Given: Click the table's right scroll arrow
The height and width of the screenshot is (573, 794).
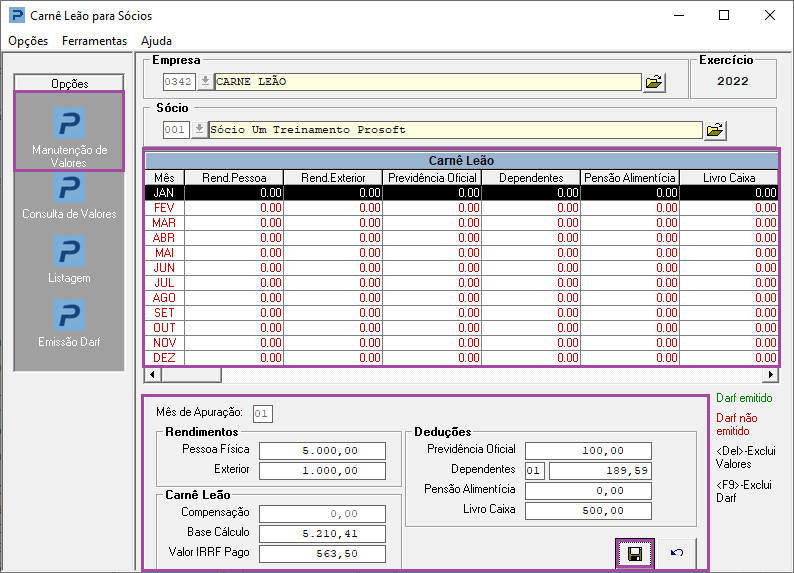Looking at the screenshot, I should coord(770,375).
